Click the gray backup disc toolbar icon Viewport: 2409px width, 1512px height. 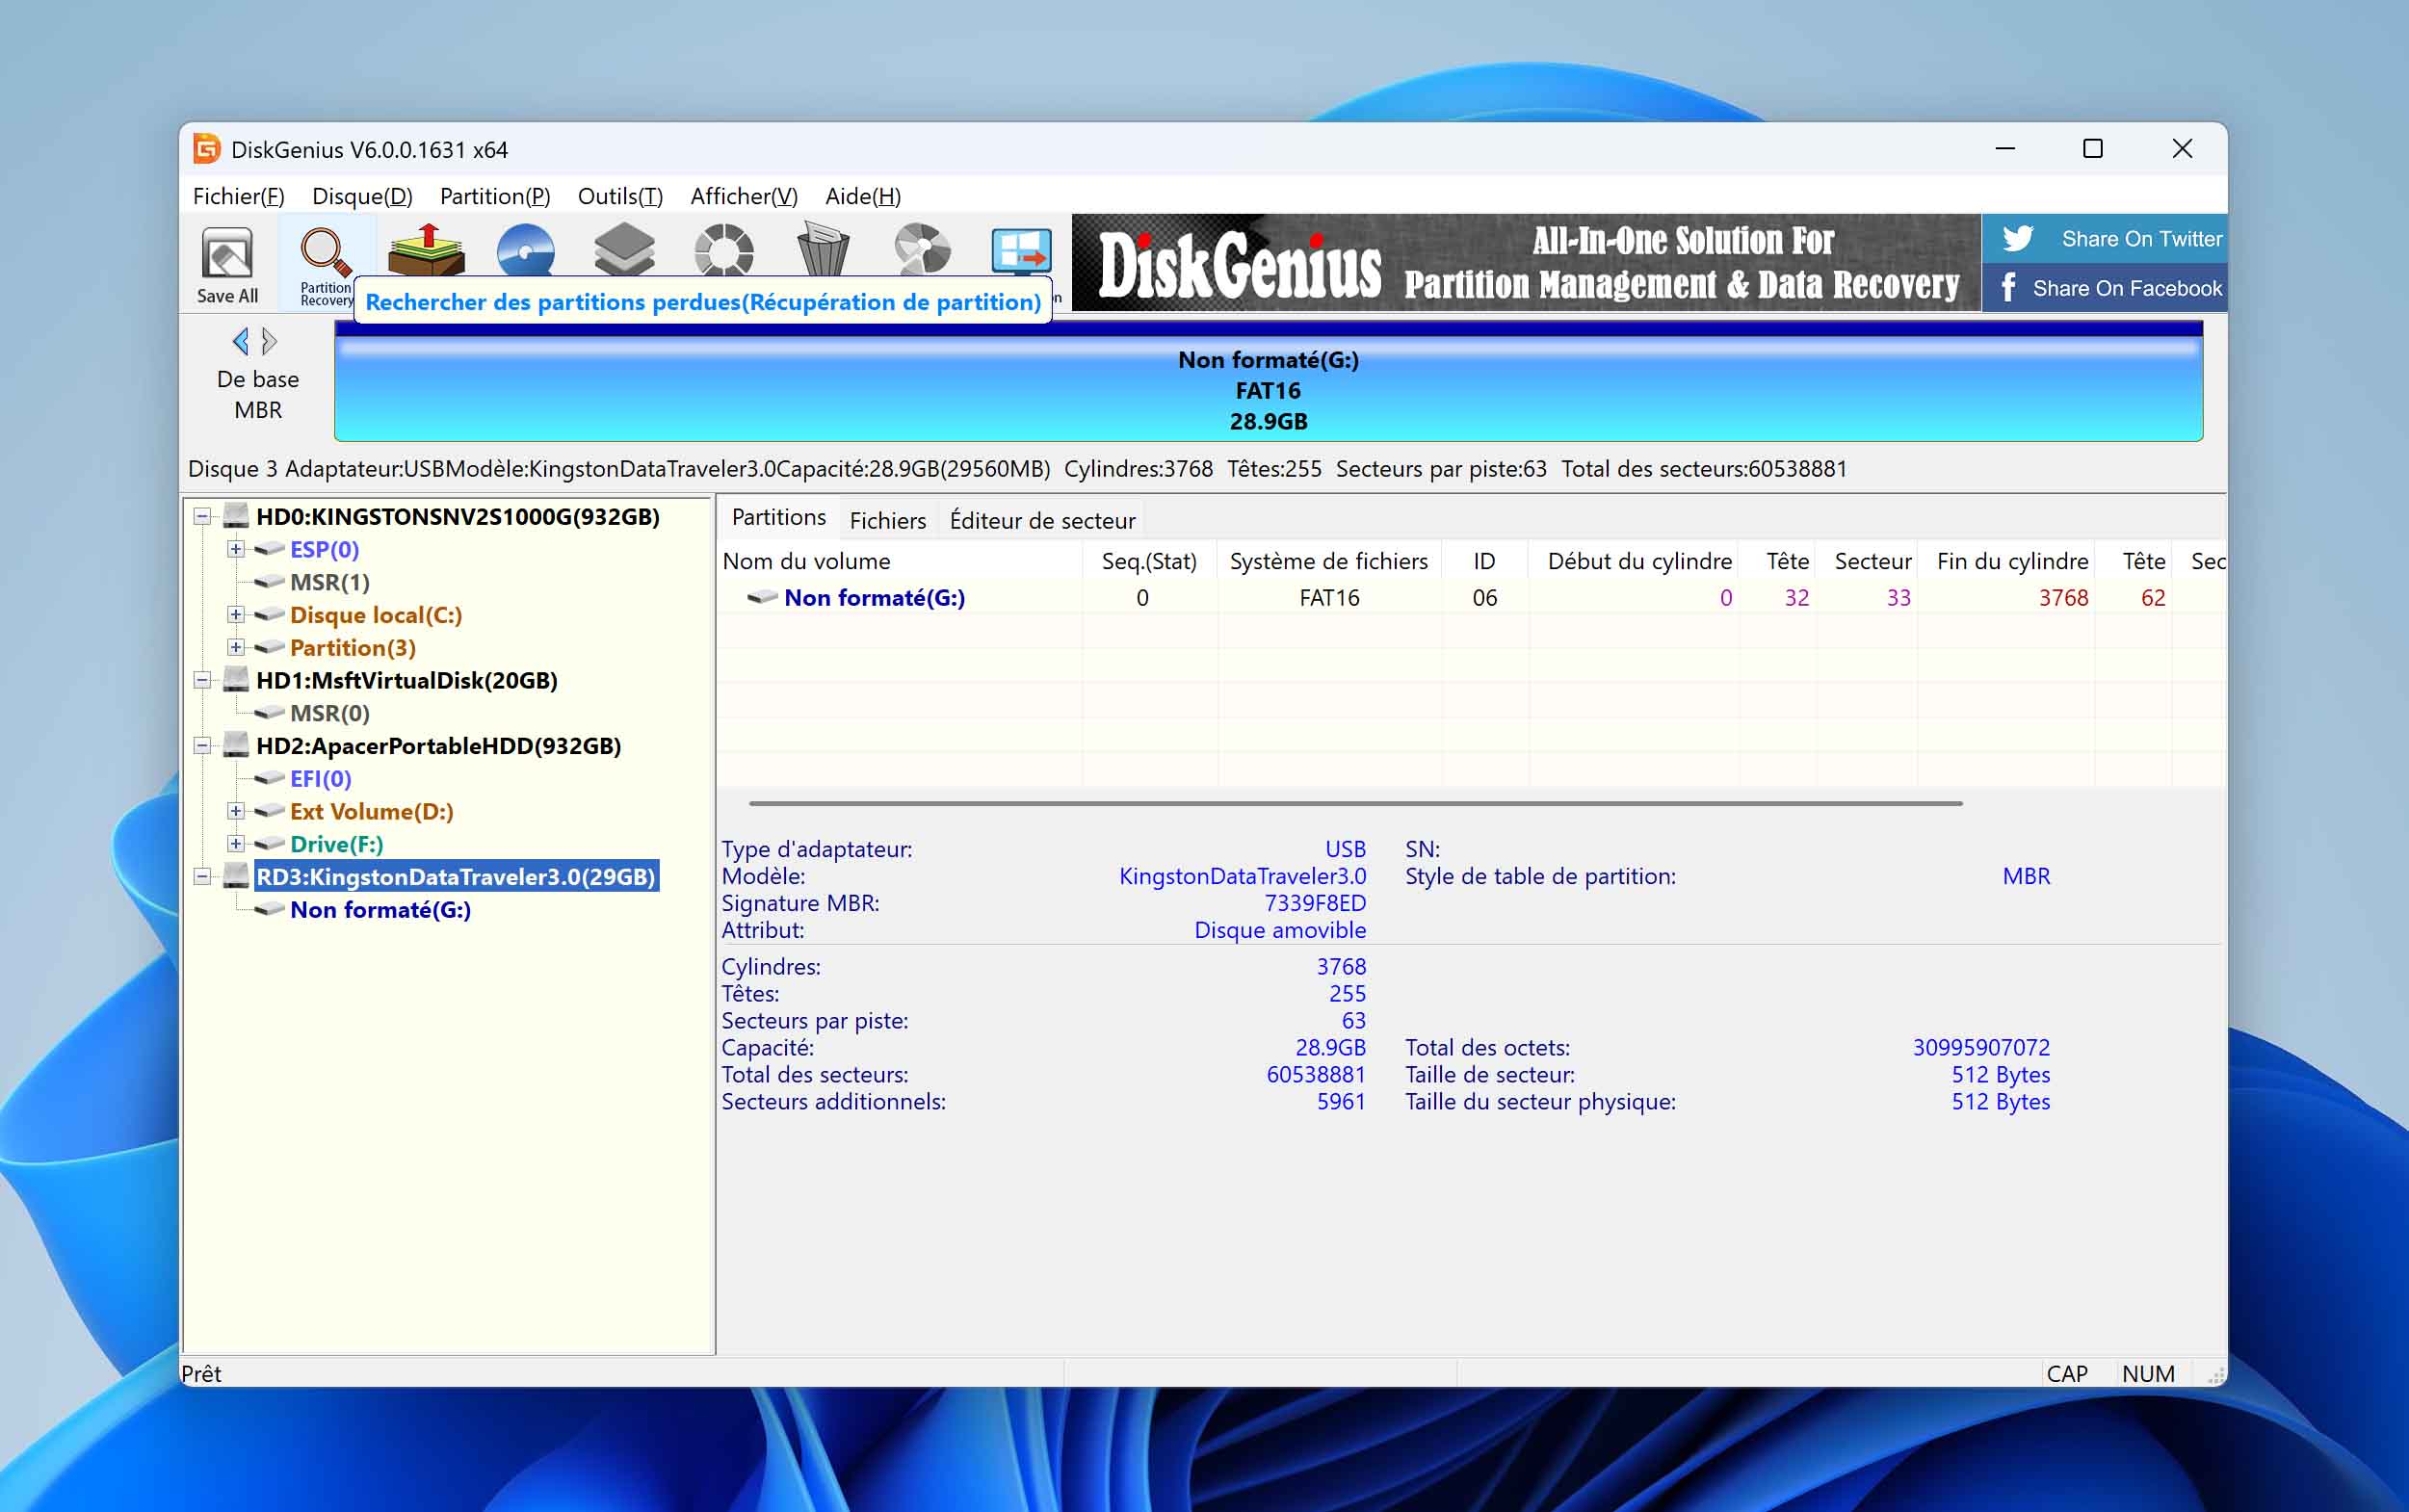click(921, 249)
